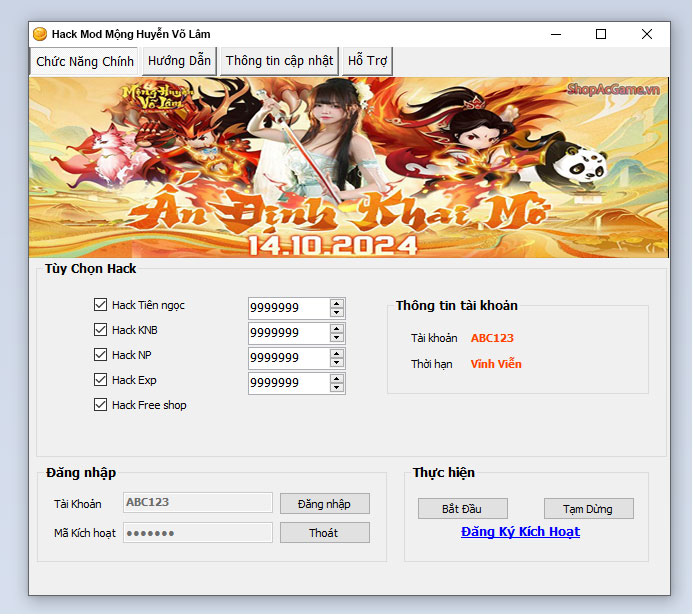Select the Hỗ Trợ tab
This screenshot has width=693, height=616.
coord(367,61)
